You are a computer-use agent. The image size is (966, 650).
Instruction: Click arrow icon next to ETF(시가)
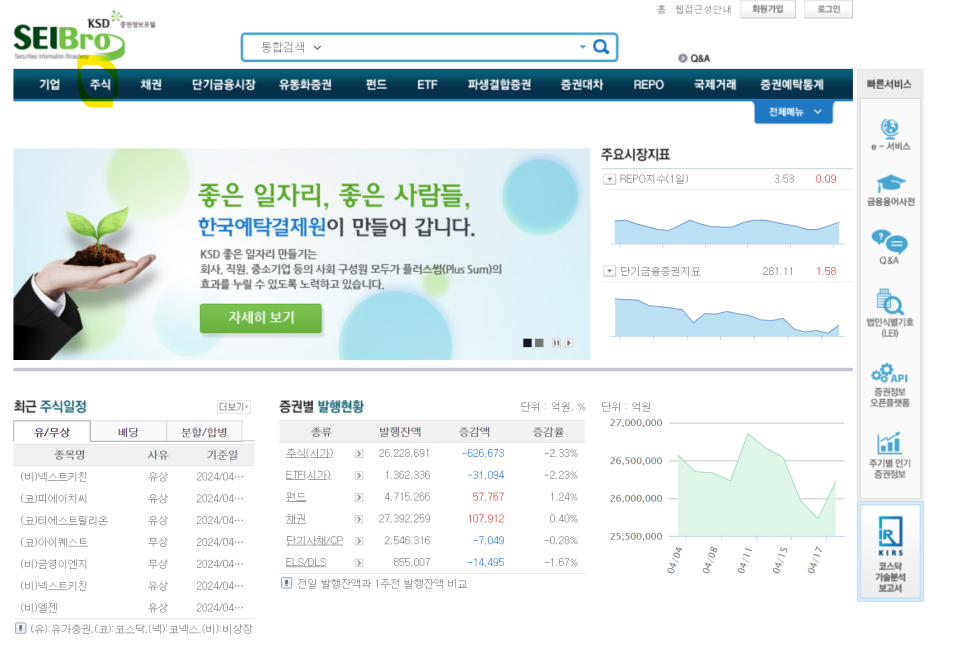pos(359,476)
